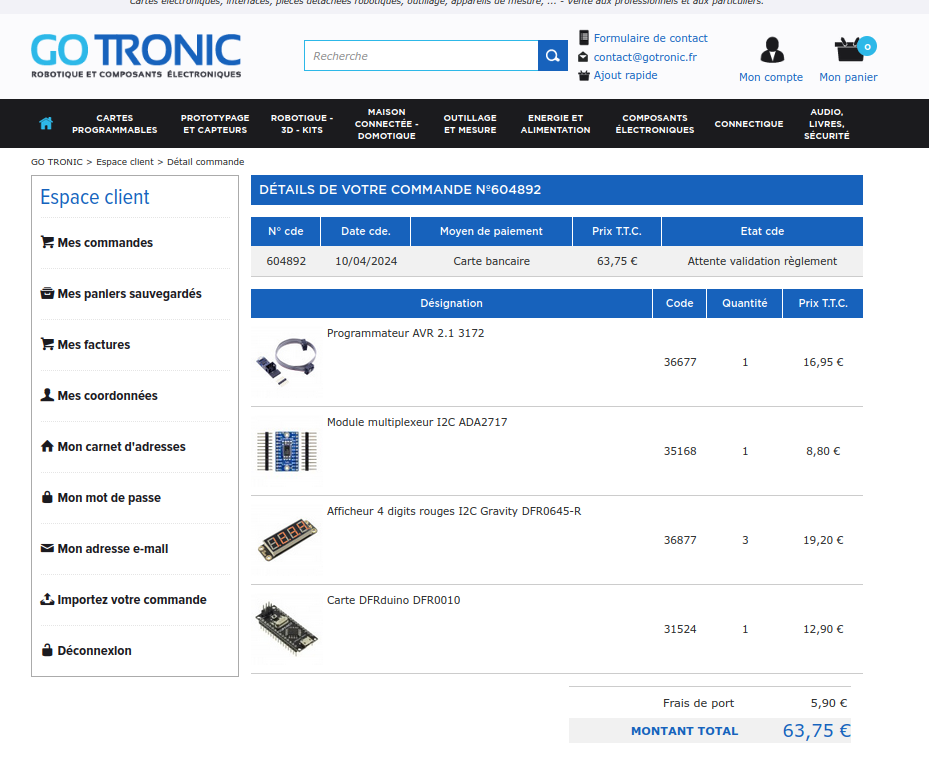
Task: Open Robotique - 3D - Kits menu
Action: (301, 124)
